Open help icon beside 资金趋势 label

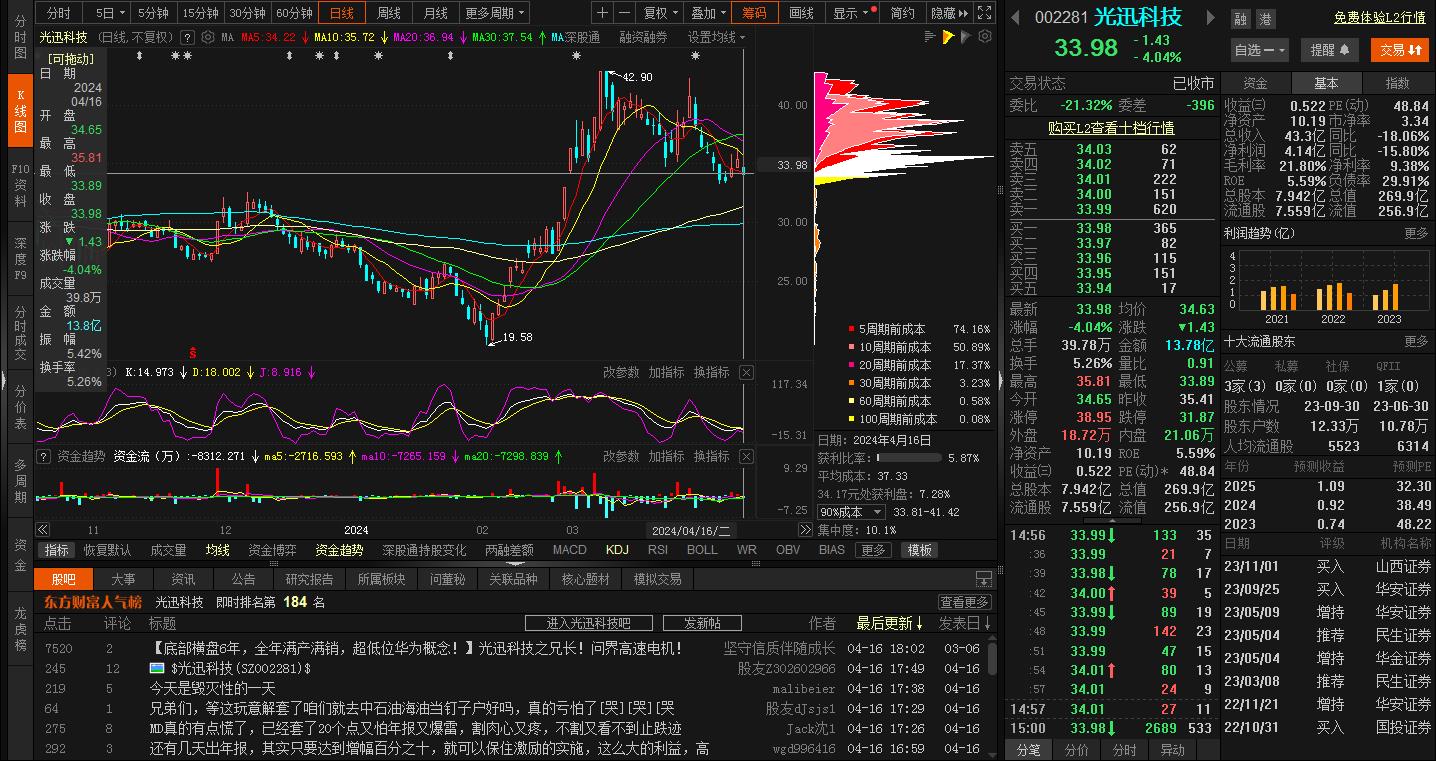pyautogui.click(x=44, y=456)
